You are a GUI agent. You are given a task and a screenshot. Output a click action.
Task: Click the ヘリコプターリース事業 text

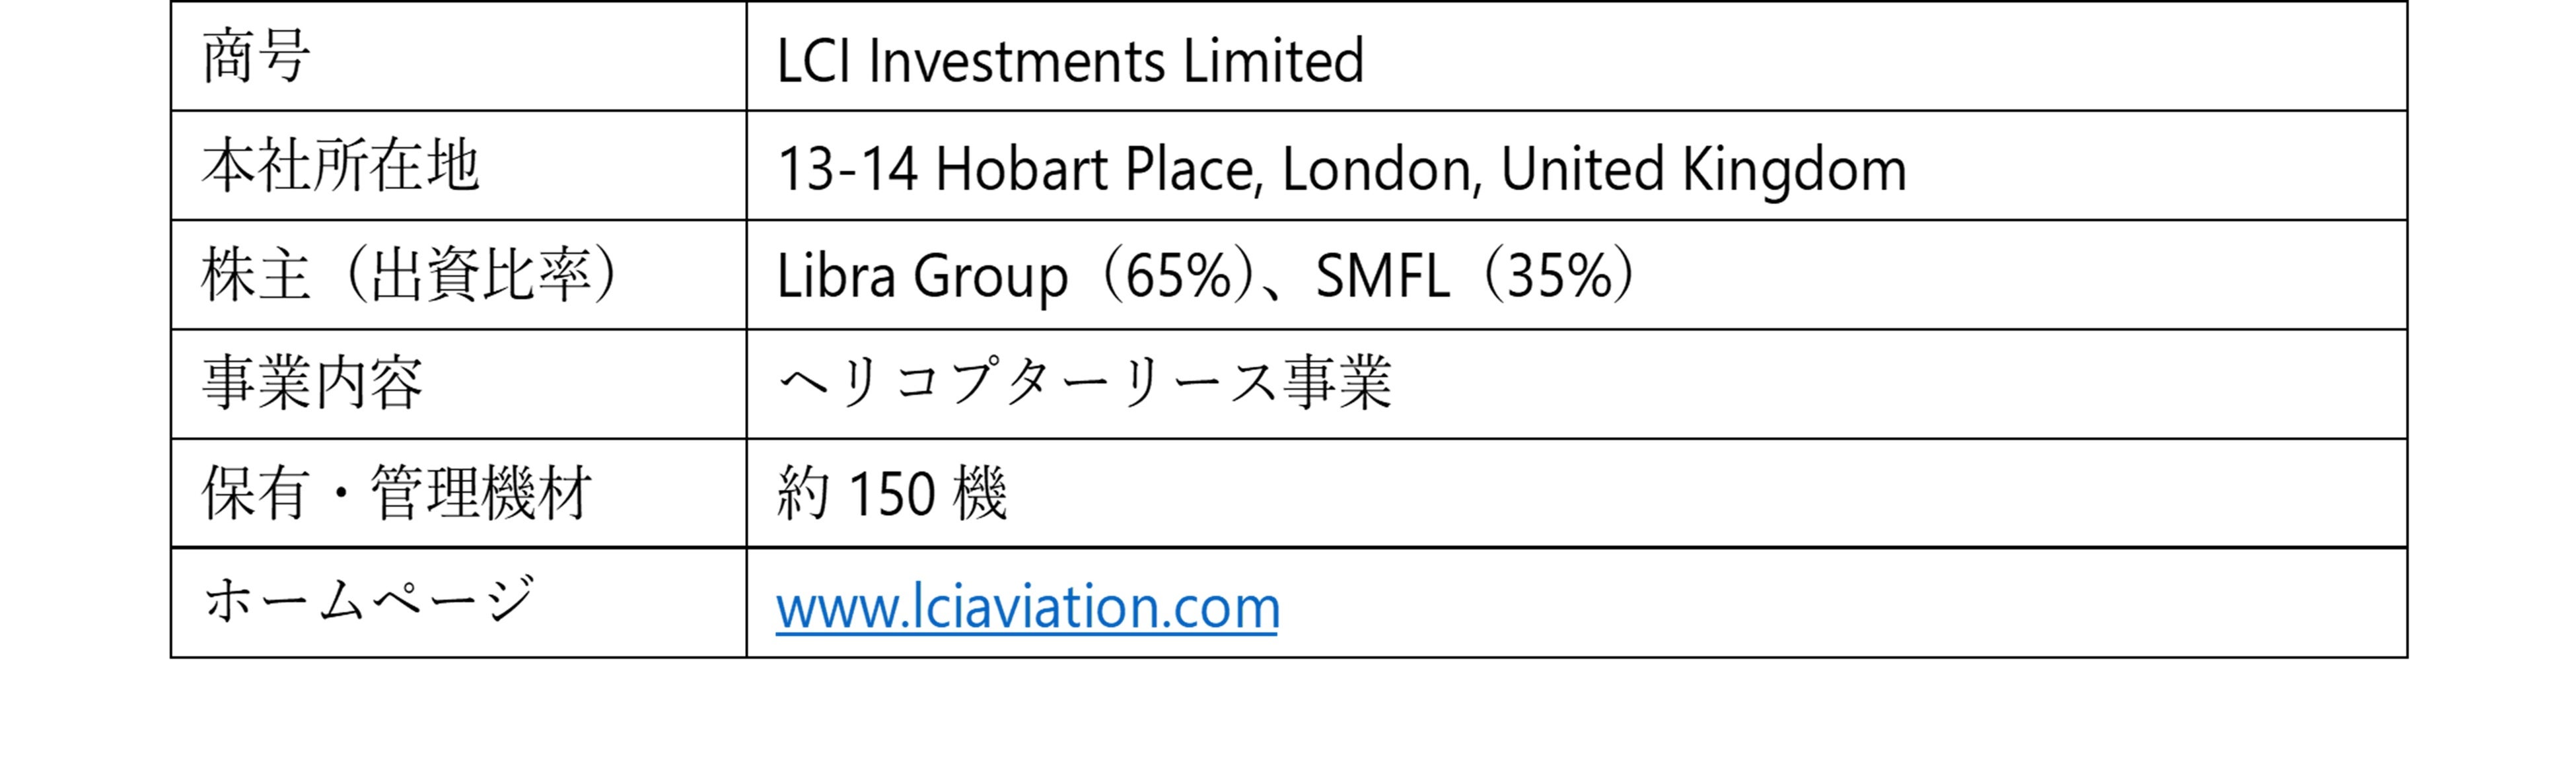1084,384
